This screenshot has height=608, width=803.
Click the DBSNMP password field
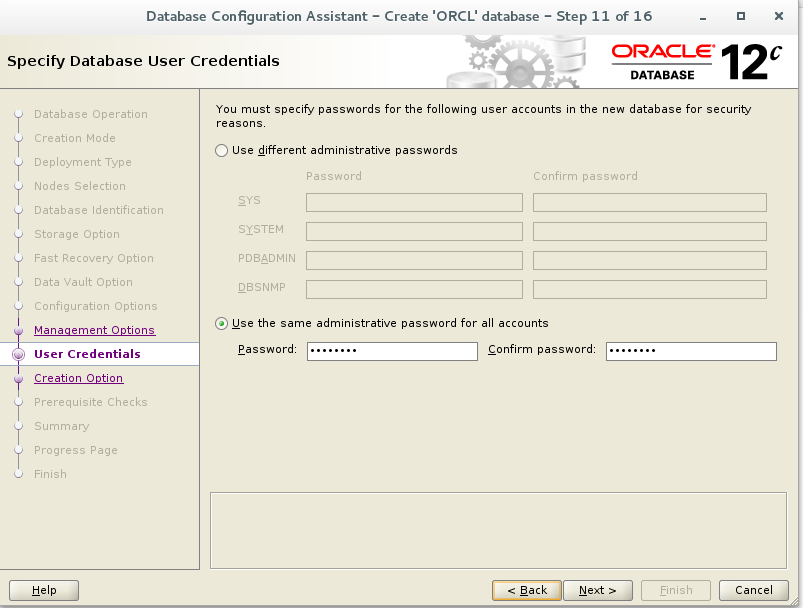pyautogui.click(x=414, y=289)
